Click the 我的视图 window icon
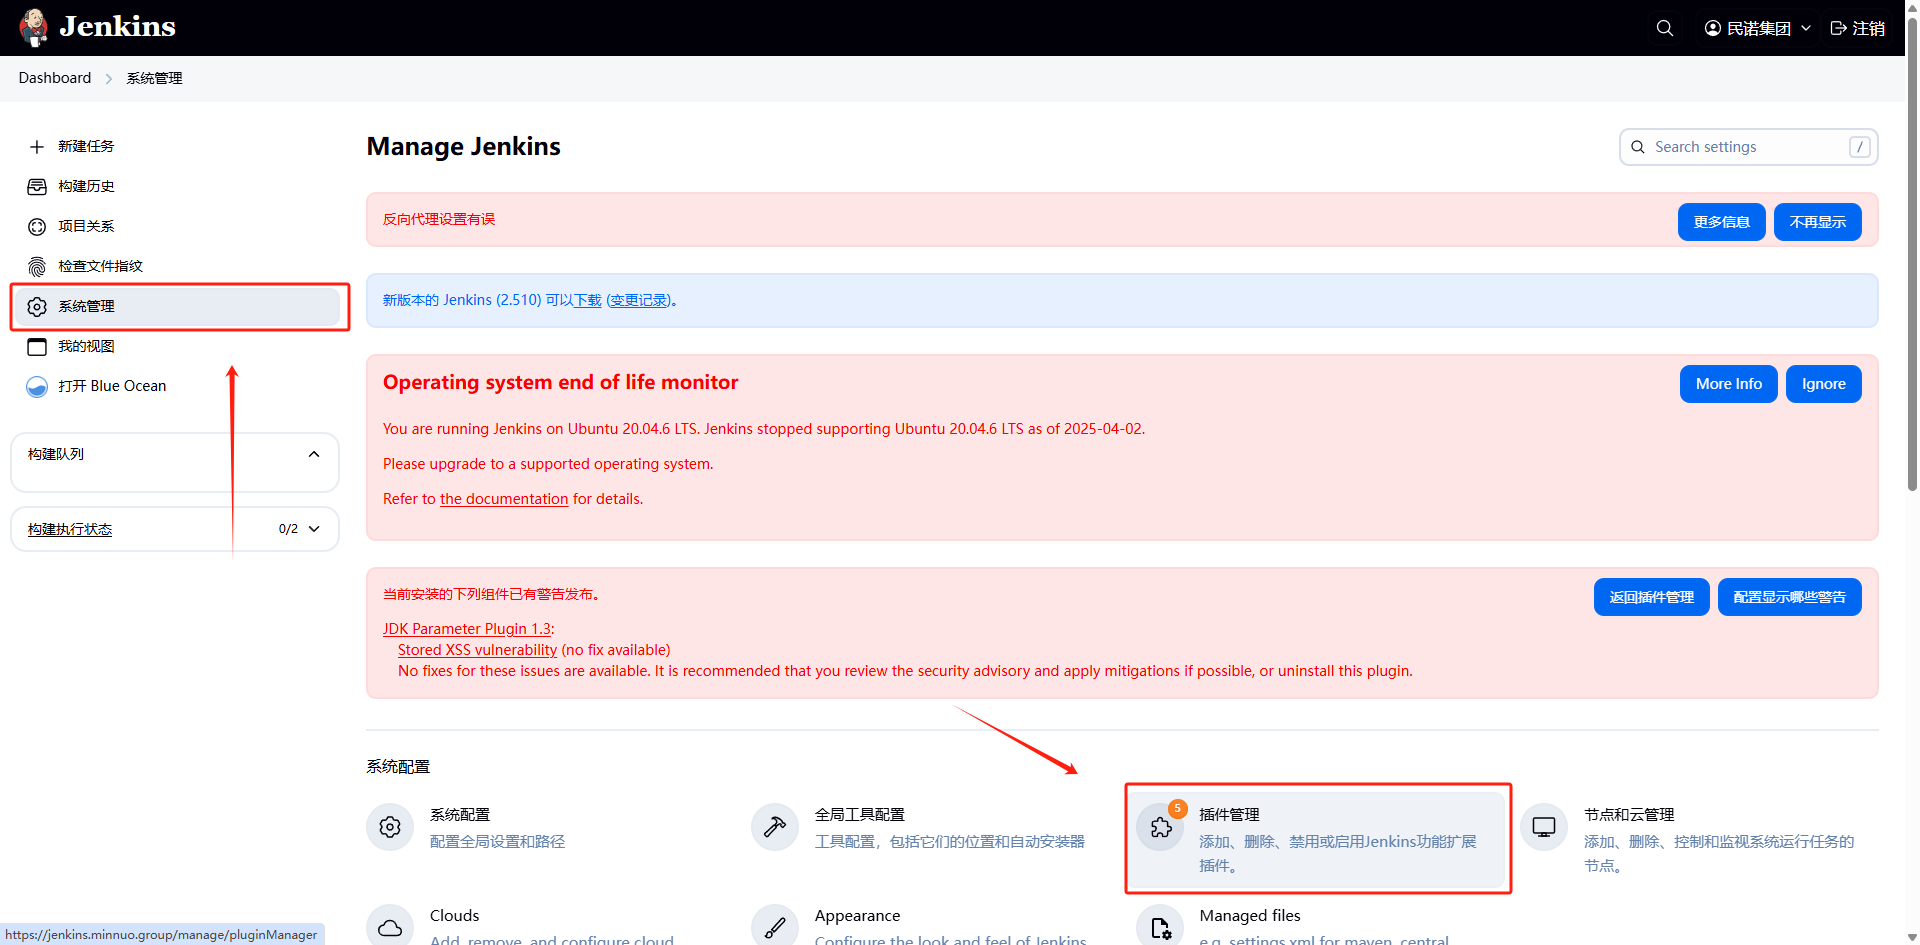 click(37, 347)
